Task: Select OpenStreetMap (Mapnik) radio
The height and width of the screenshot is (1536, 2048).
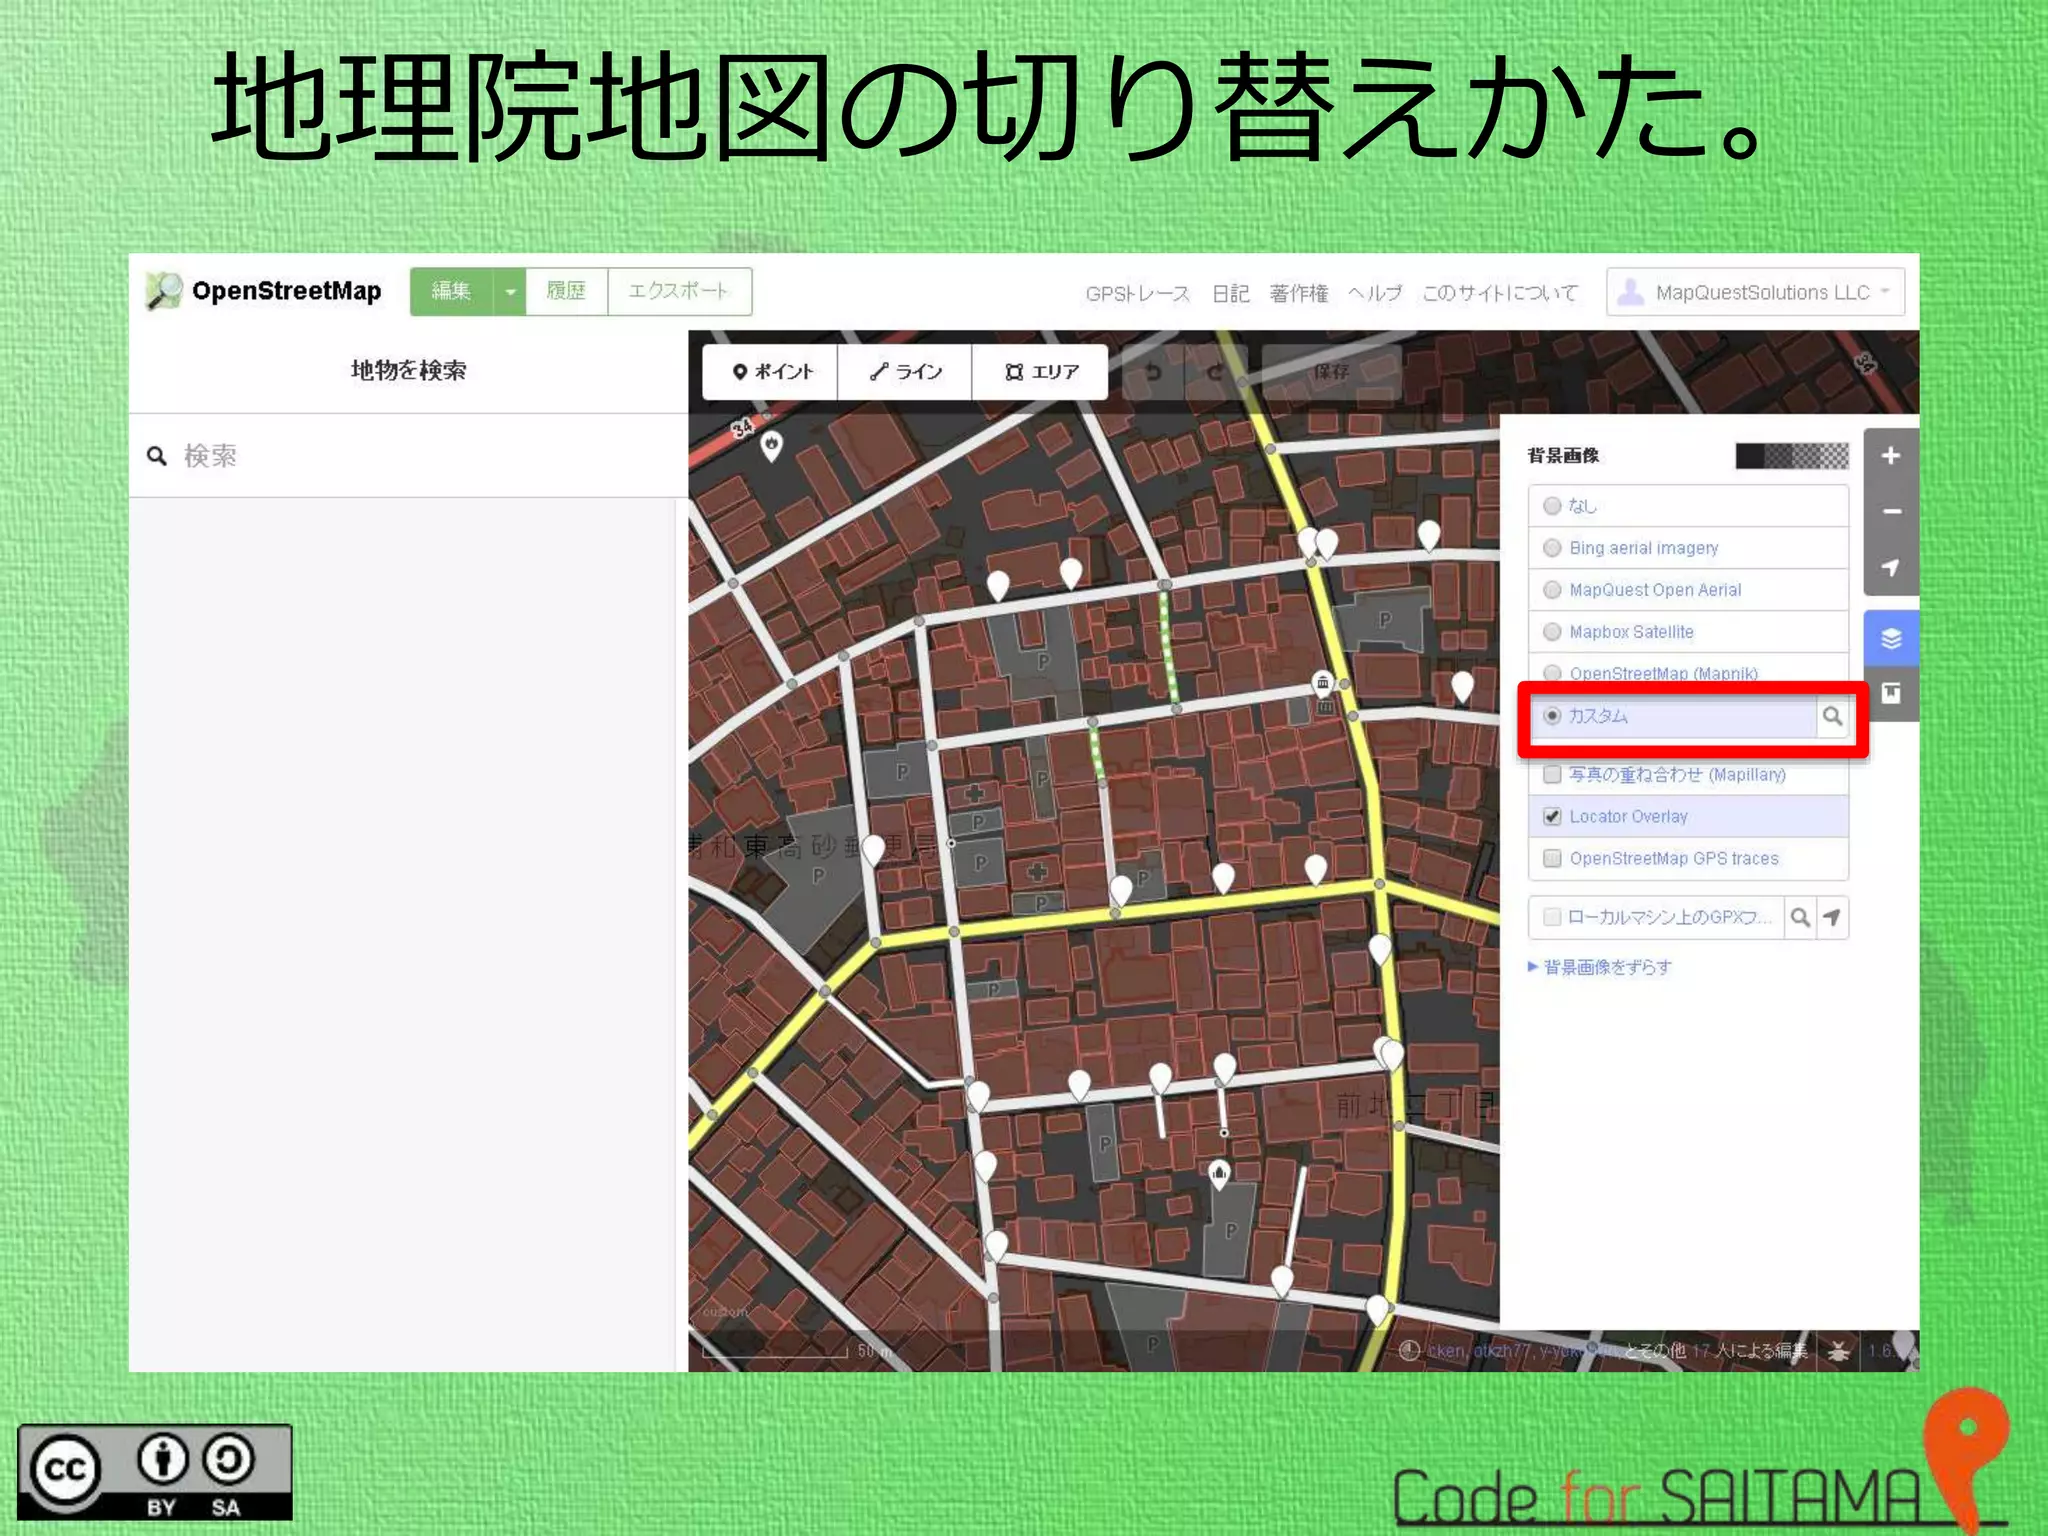Action: [x=1552, y=673]
